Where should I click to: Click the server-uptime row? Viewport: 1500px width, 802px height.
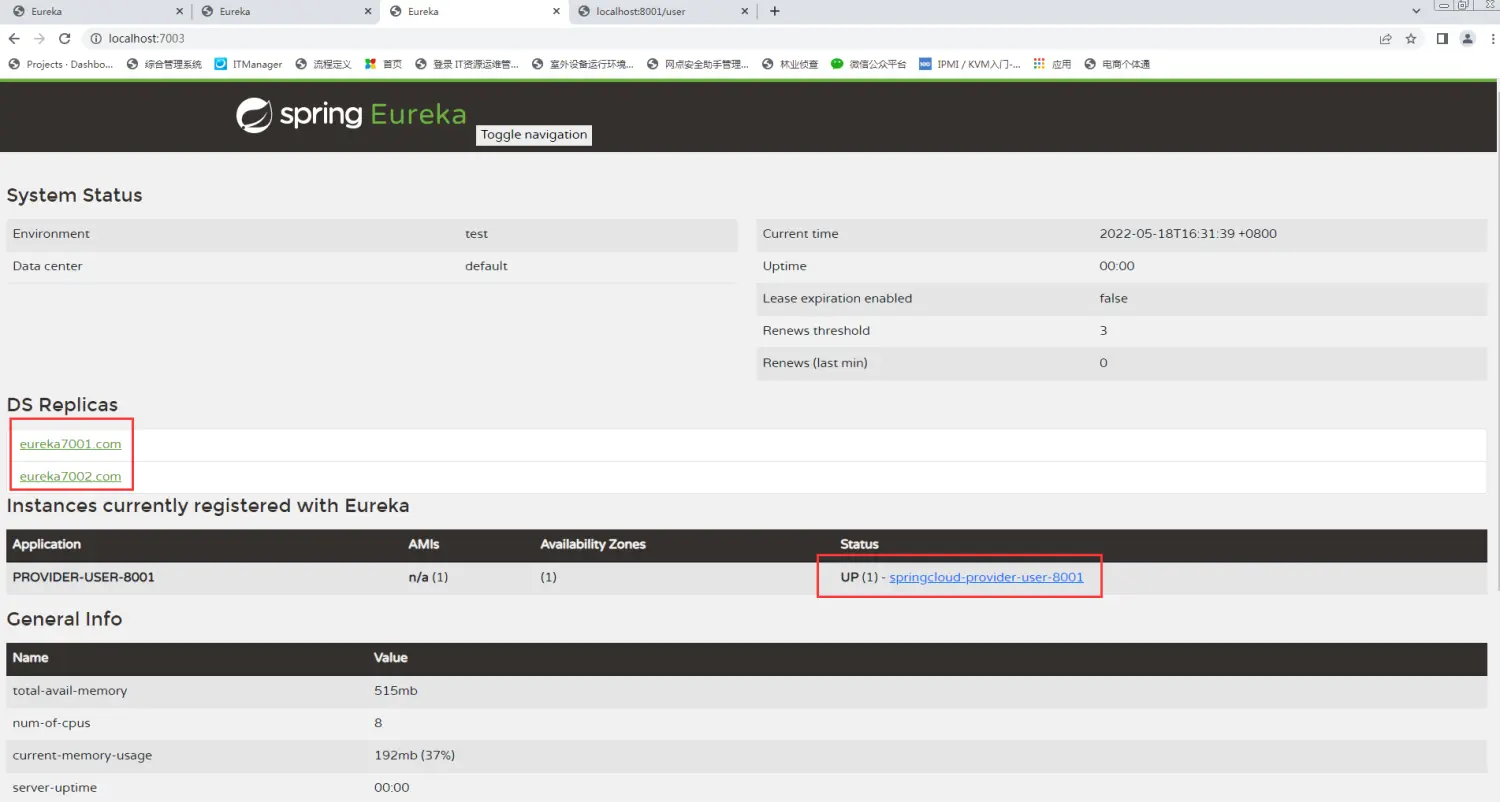[747, 787]
